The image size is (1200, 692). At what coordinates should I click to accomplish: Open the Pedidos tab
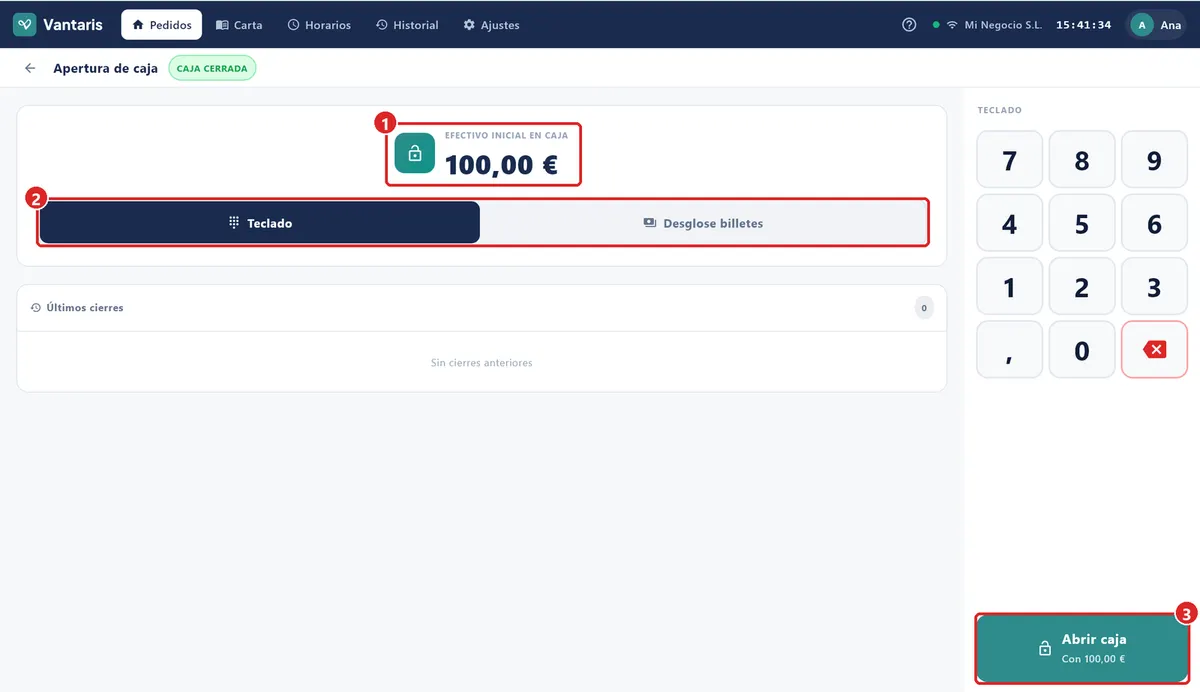pyautogui.click(x=162, y=25)
